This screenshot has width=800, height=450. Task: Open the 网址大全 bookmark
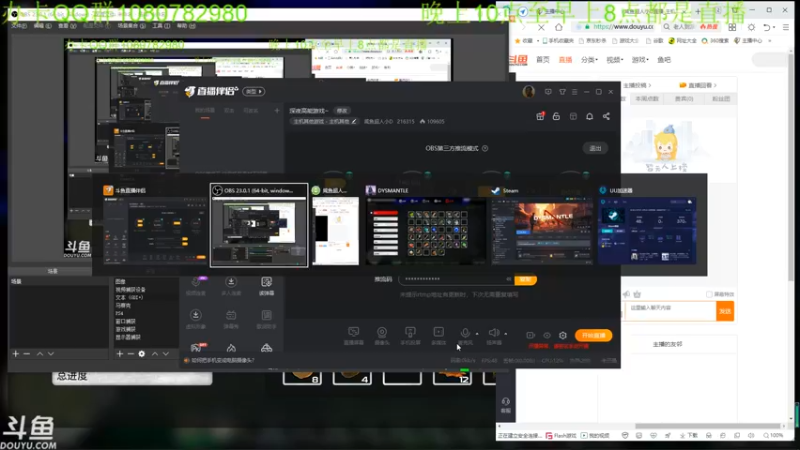coord(682,41)
